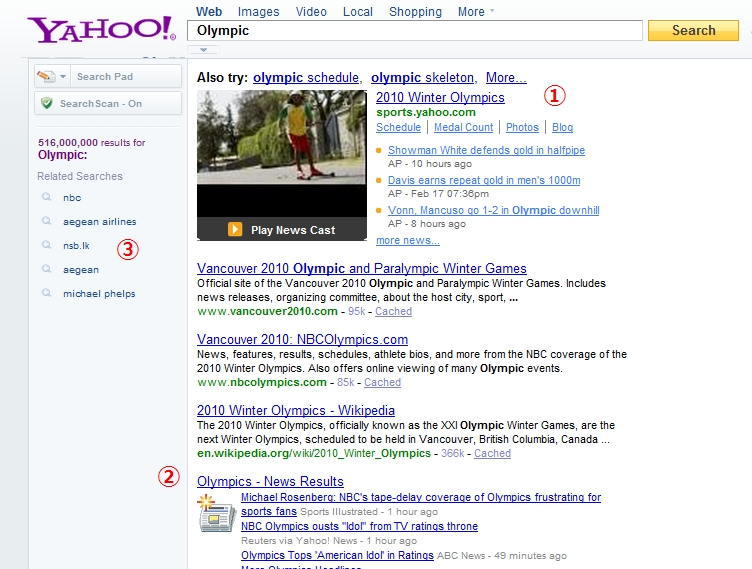Open the 2010 Winter Olympics link
This screenshot has width=752, height=569.
tap(440, 97)
